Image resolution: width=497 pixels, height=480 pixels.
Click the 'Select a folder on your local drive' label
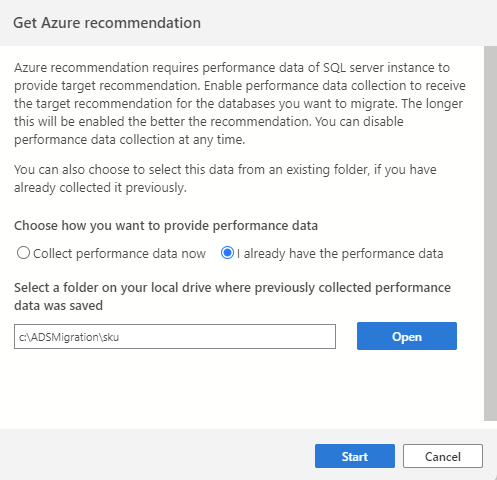click(232, 296)
